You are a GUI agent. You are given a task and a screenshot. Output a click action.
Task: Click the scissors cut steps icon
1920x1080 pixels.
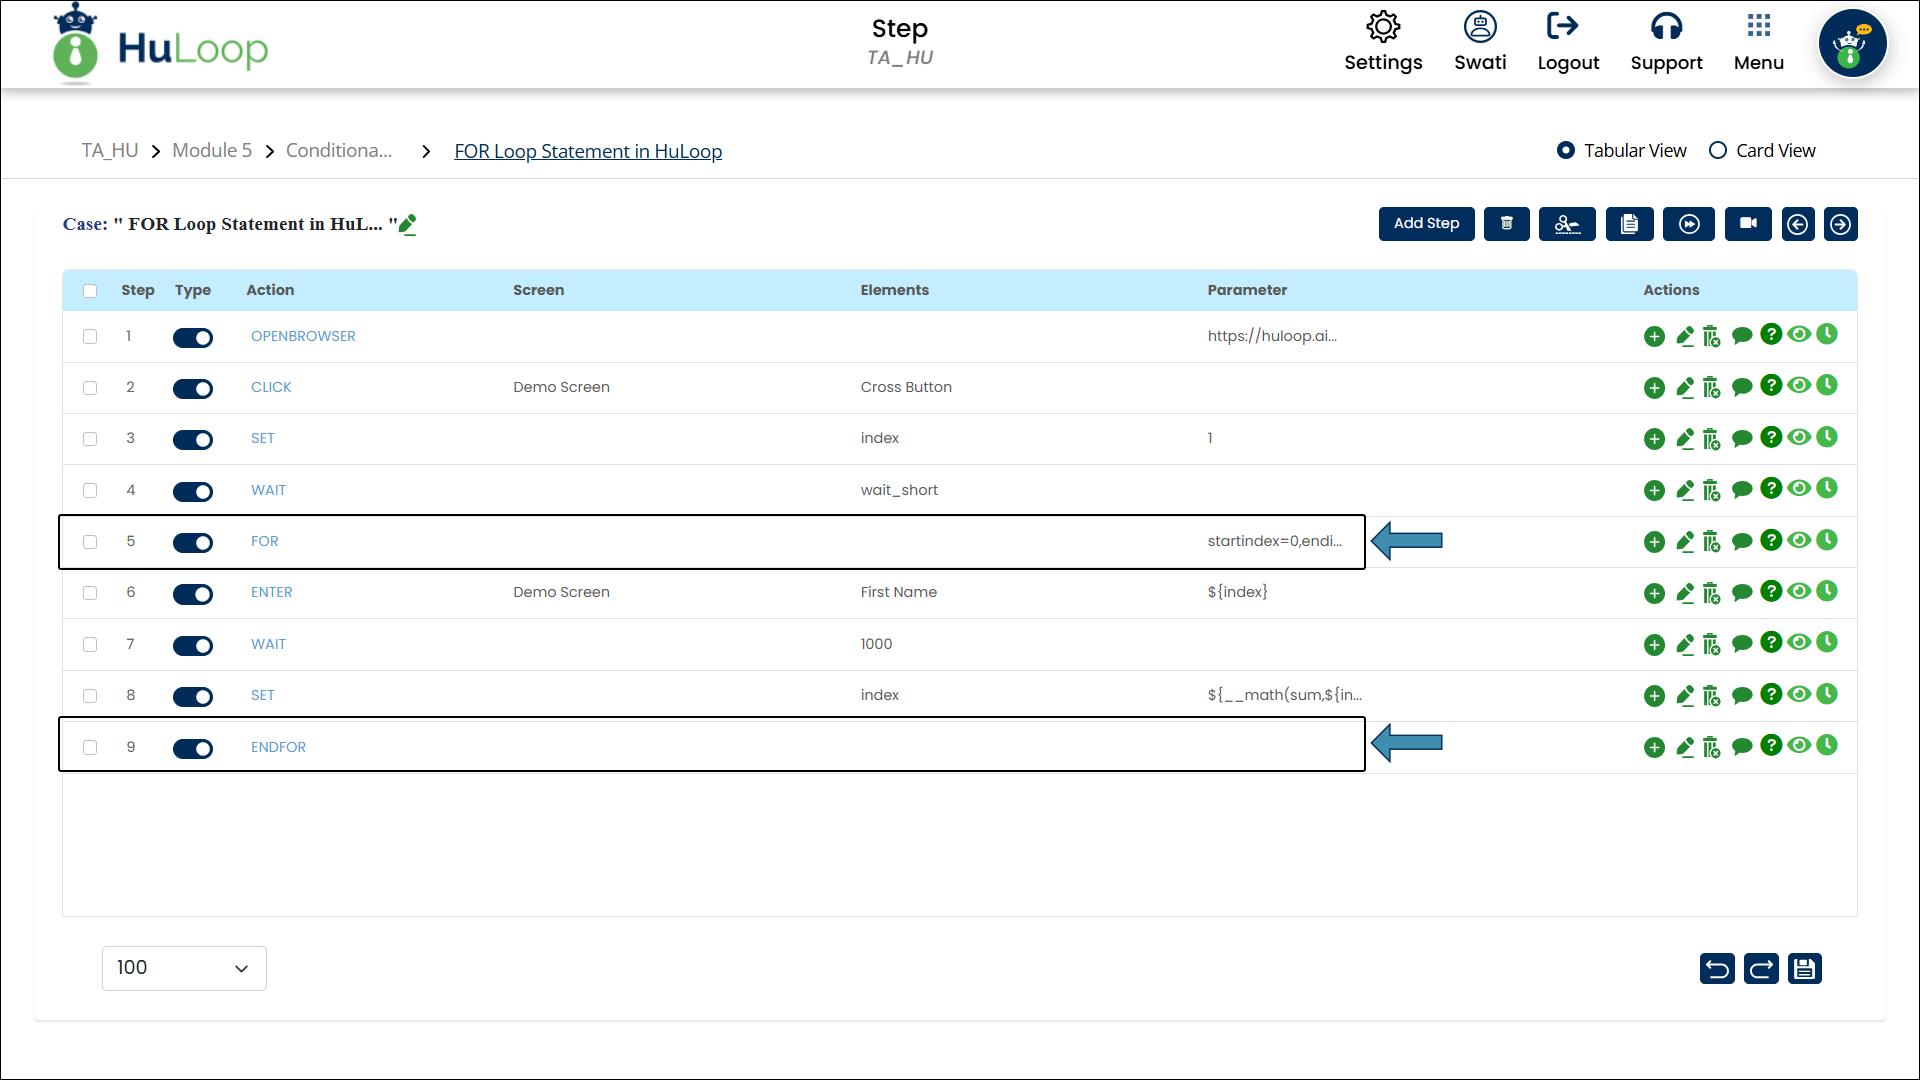point(1567,224)
